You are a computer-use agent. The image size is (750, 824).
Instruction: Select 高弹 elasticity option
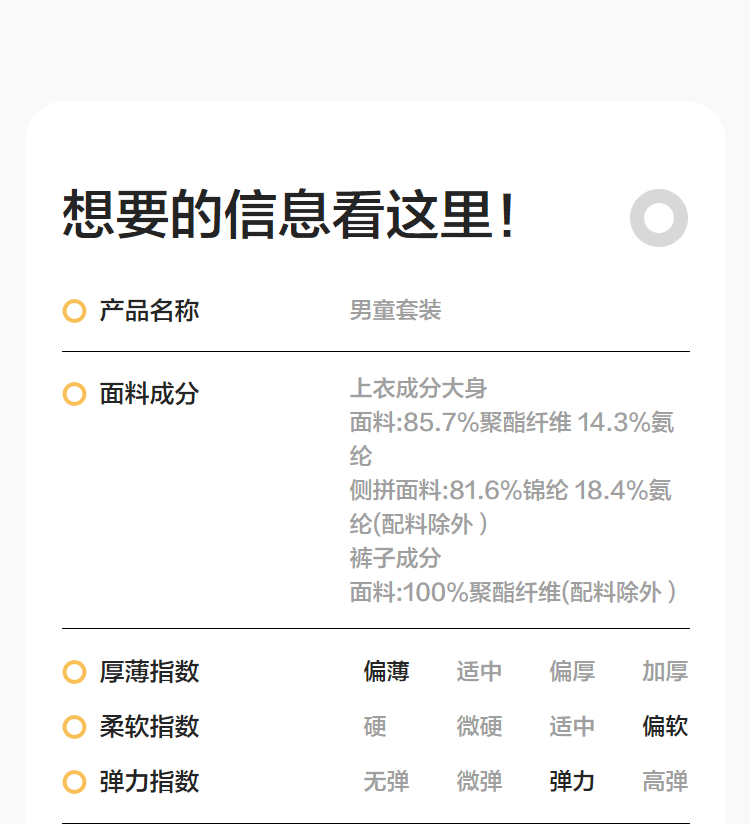point(665,782)
